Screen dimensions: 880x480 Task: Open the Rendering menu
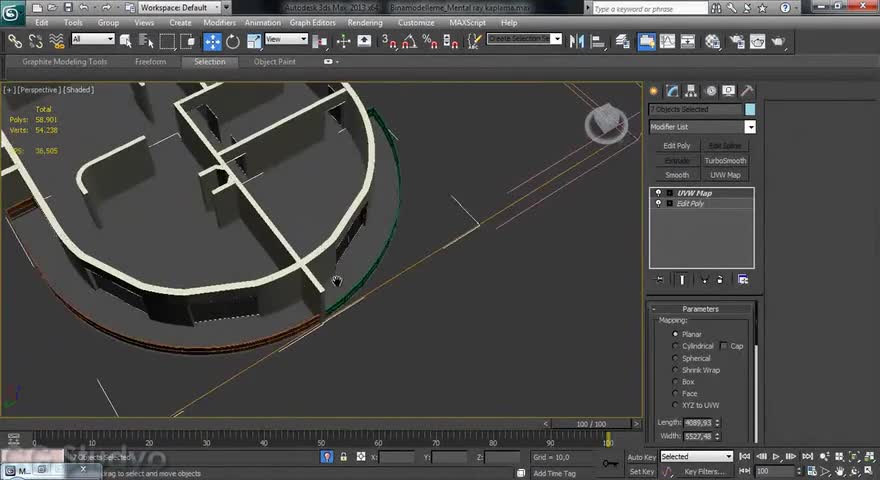point(364,22)
